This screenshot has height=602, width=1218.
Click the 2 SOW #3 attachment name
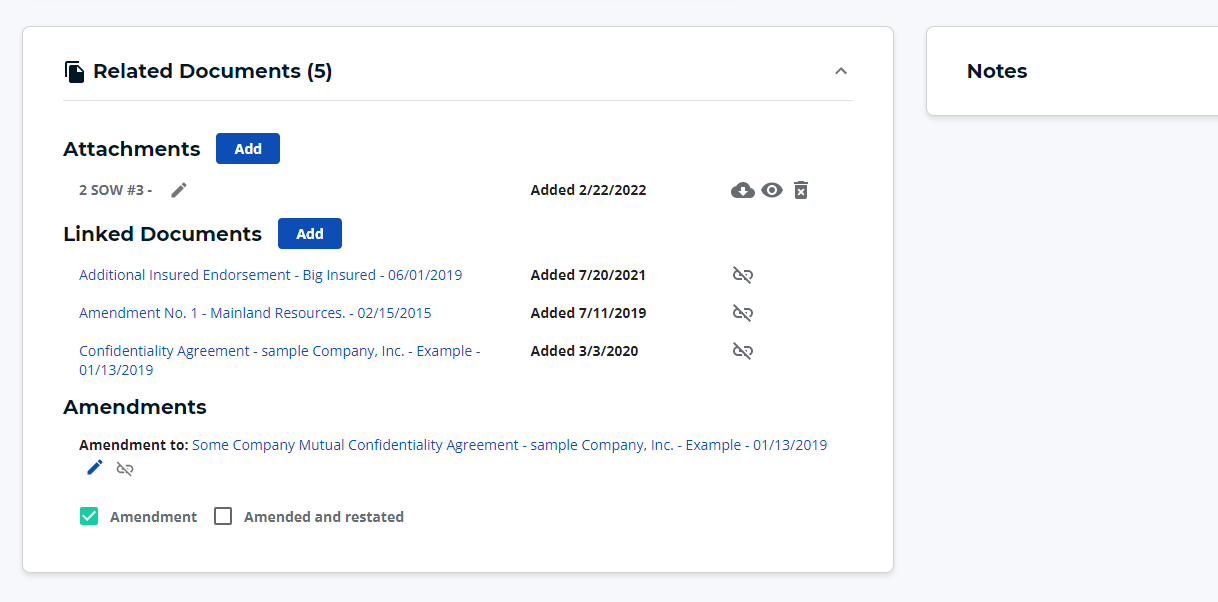pyautogui.click(x=116, y=190)
